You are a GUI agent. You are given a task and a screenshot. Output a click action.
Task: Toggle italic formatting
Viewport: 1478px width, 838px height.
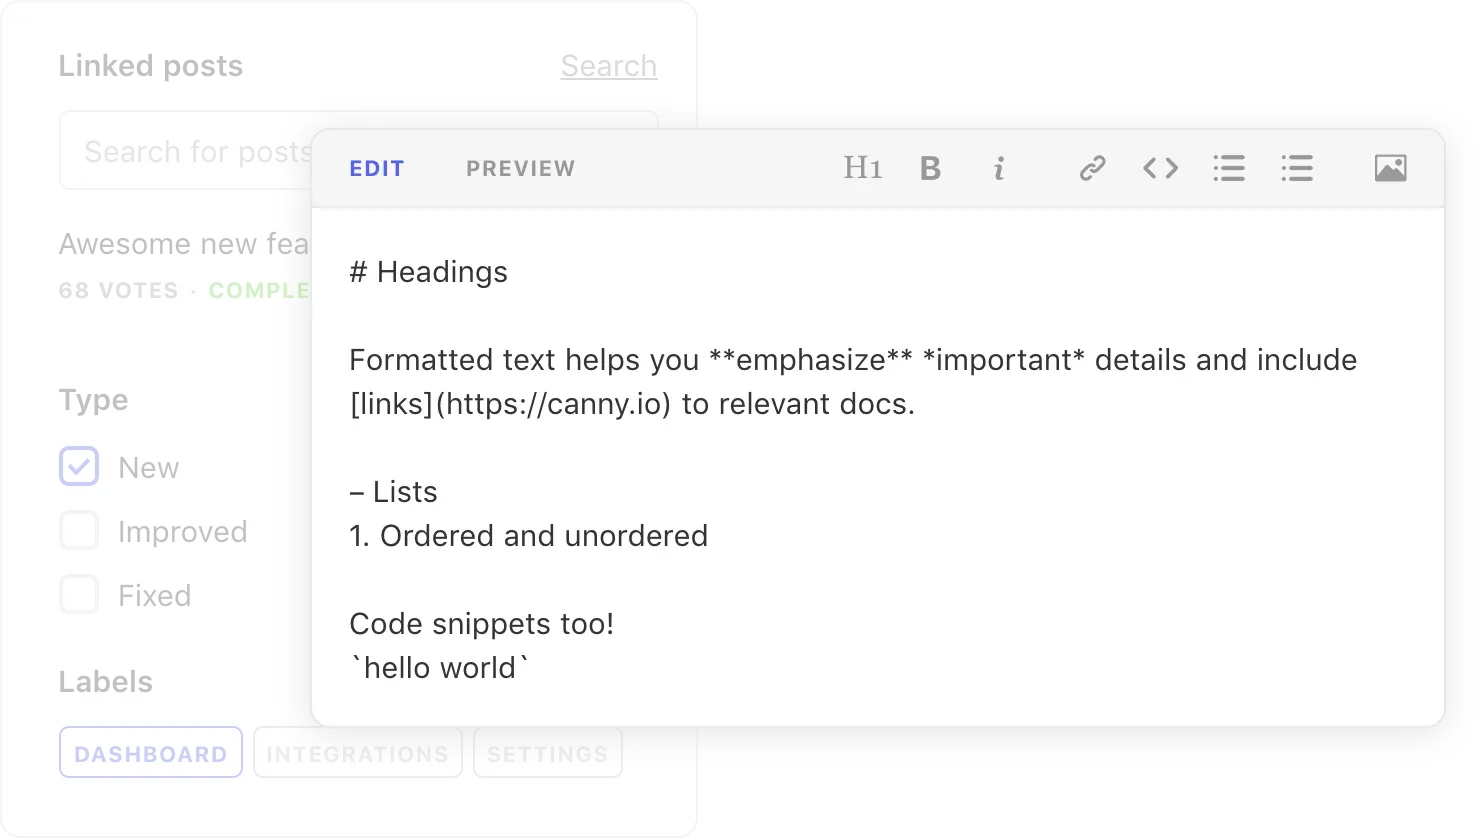[998, 168]
